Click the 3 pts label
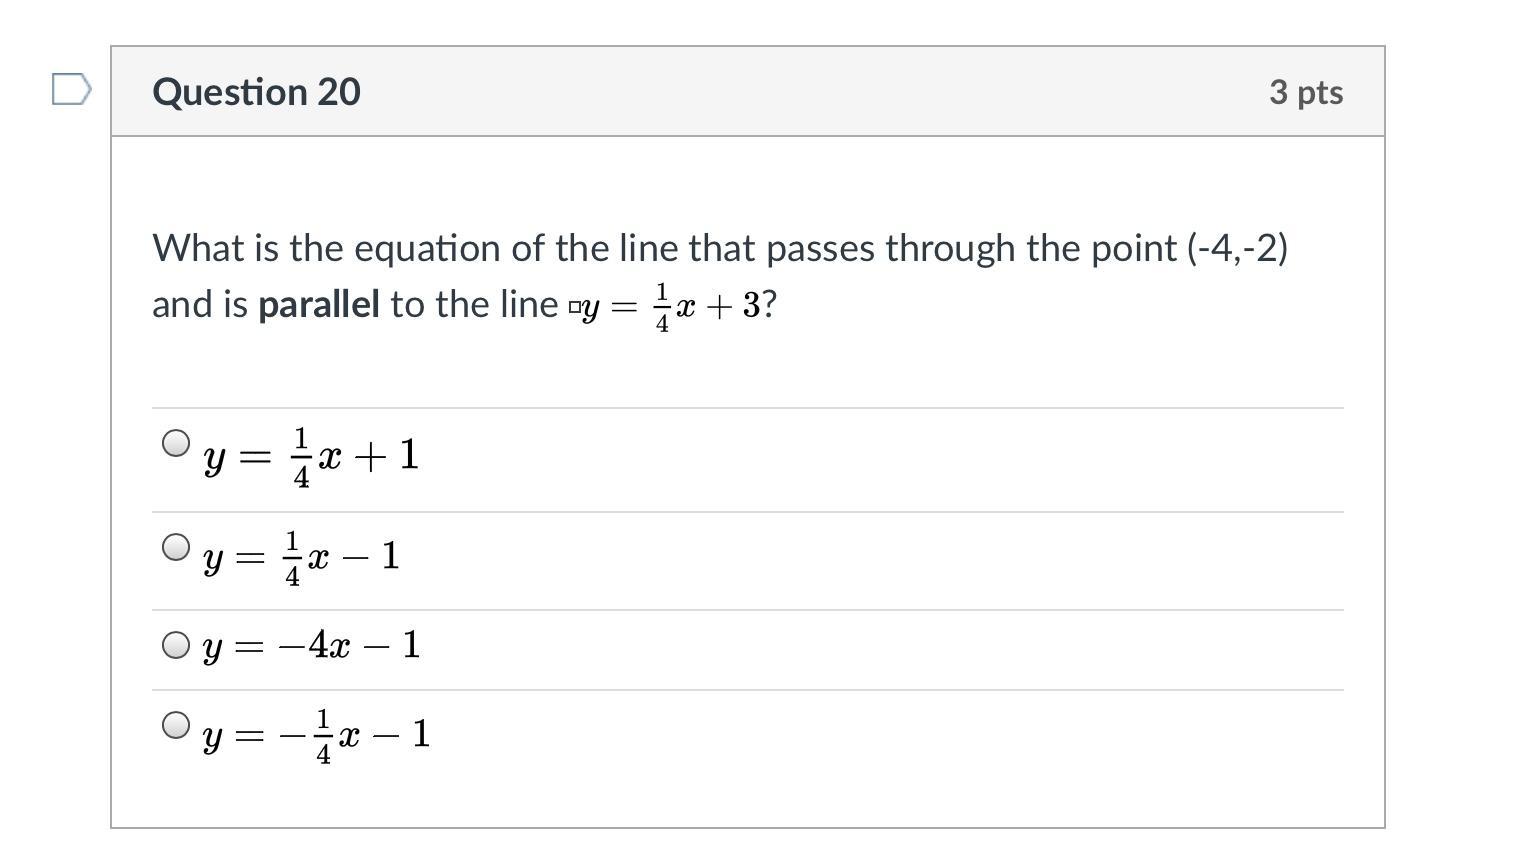This screenshot has height=864, width=1526. [1305, 92]
